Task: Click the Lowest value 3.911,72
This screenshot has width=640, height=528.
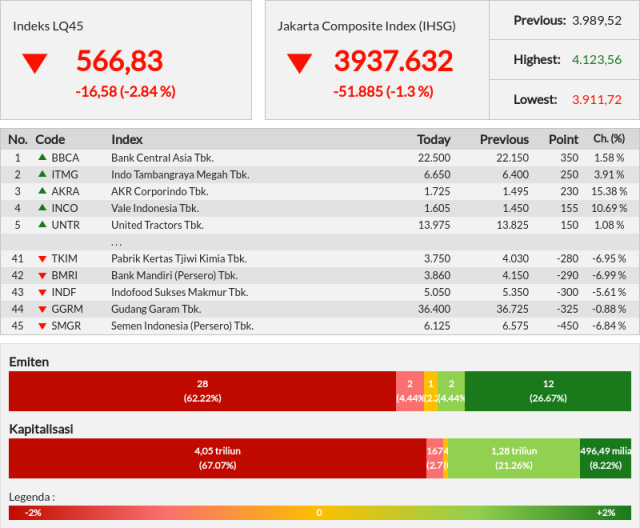Action: 597,100
